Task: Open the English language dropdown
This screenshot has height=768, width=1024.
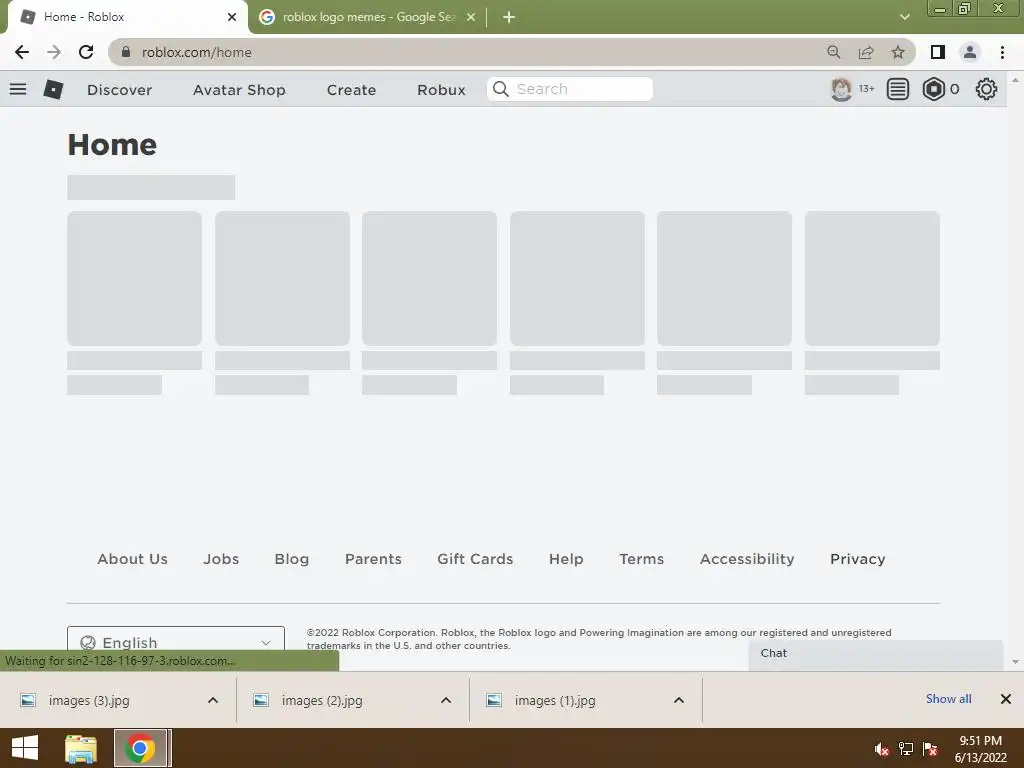Action: pos(176,642)
